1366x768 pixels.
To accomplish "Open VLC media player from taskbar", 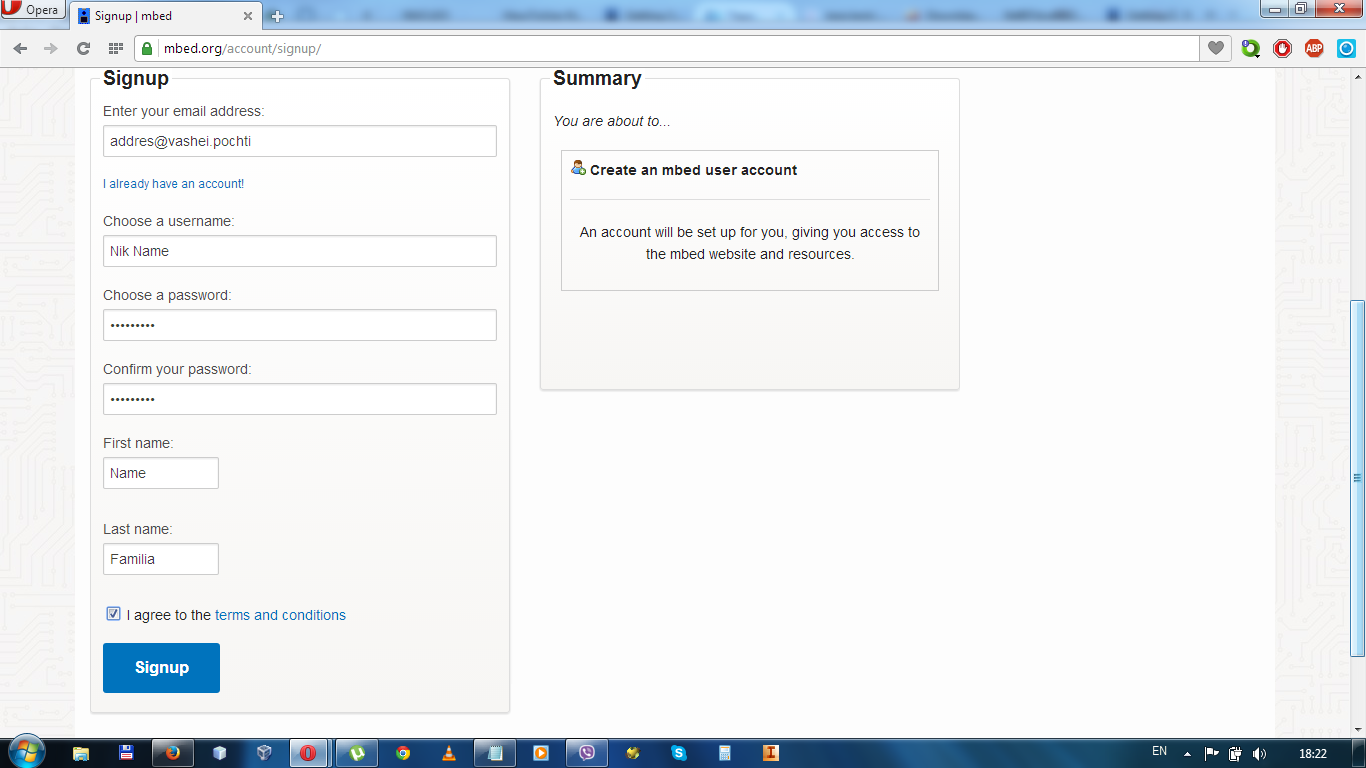I will [x=449, y=753].
